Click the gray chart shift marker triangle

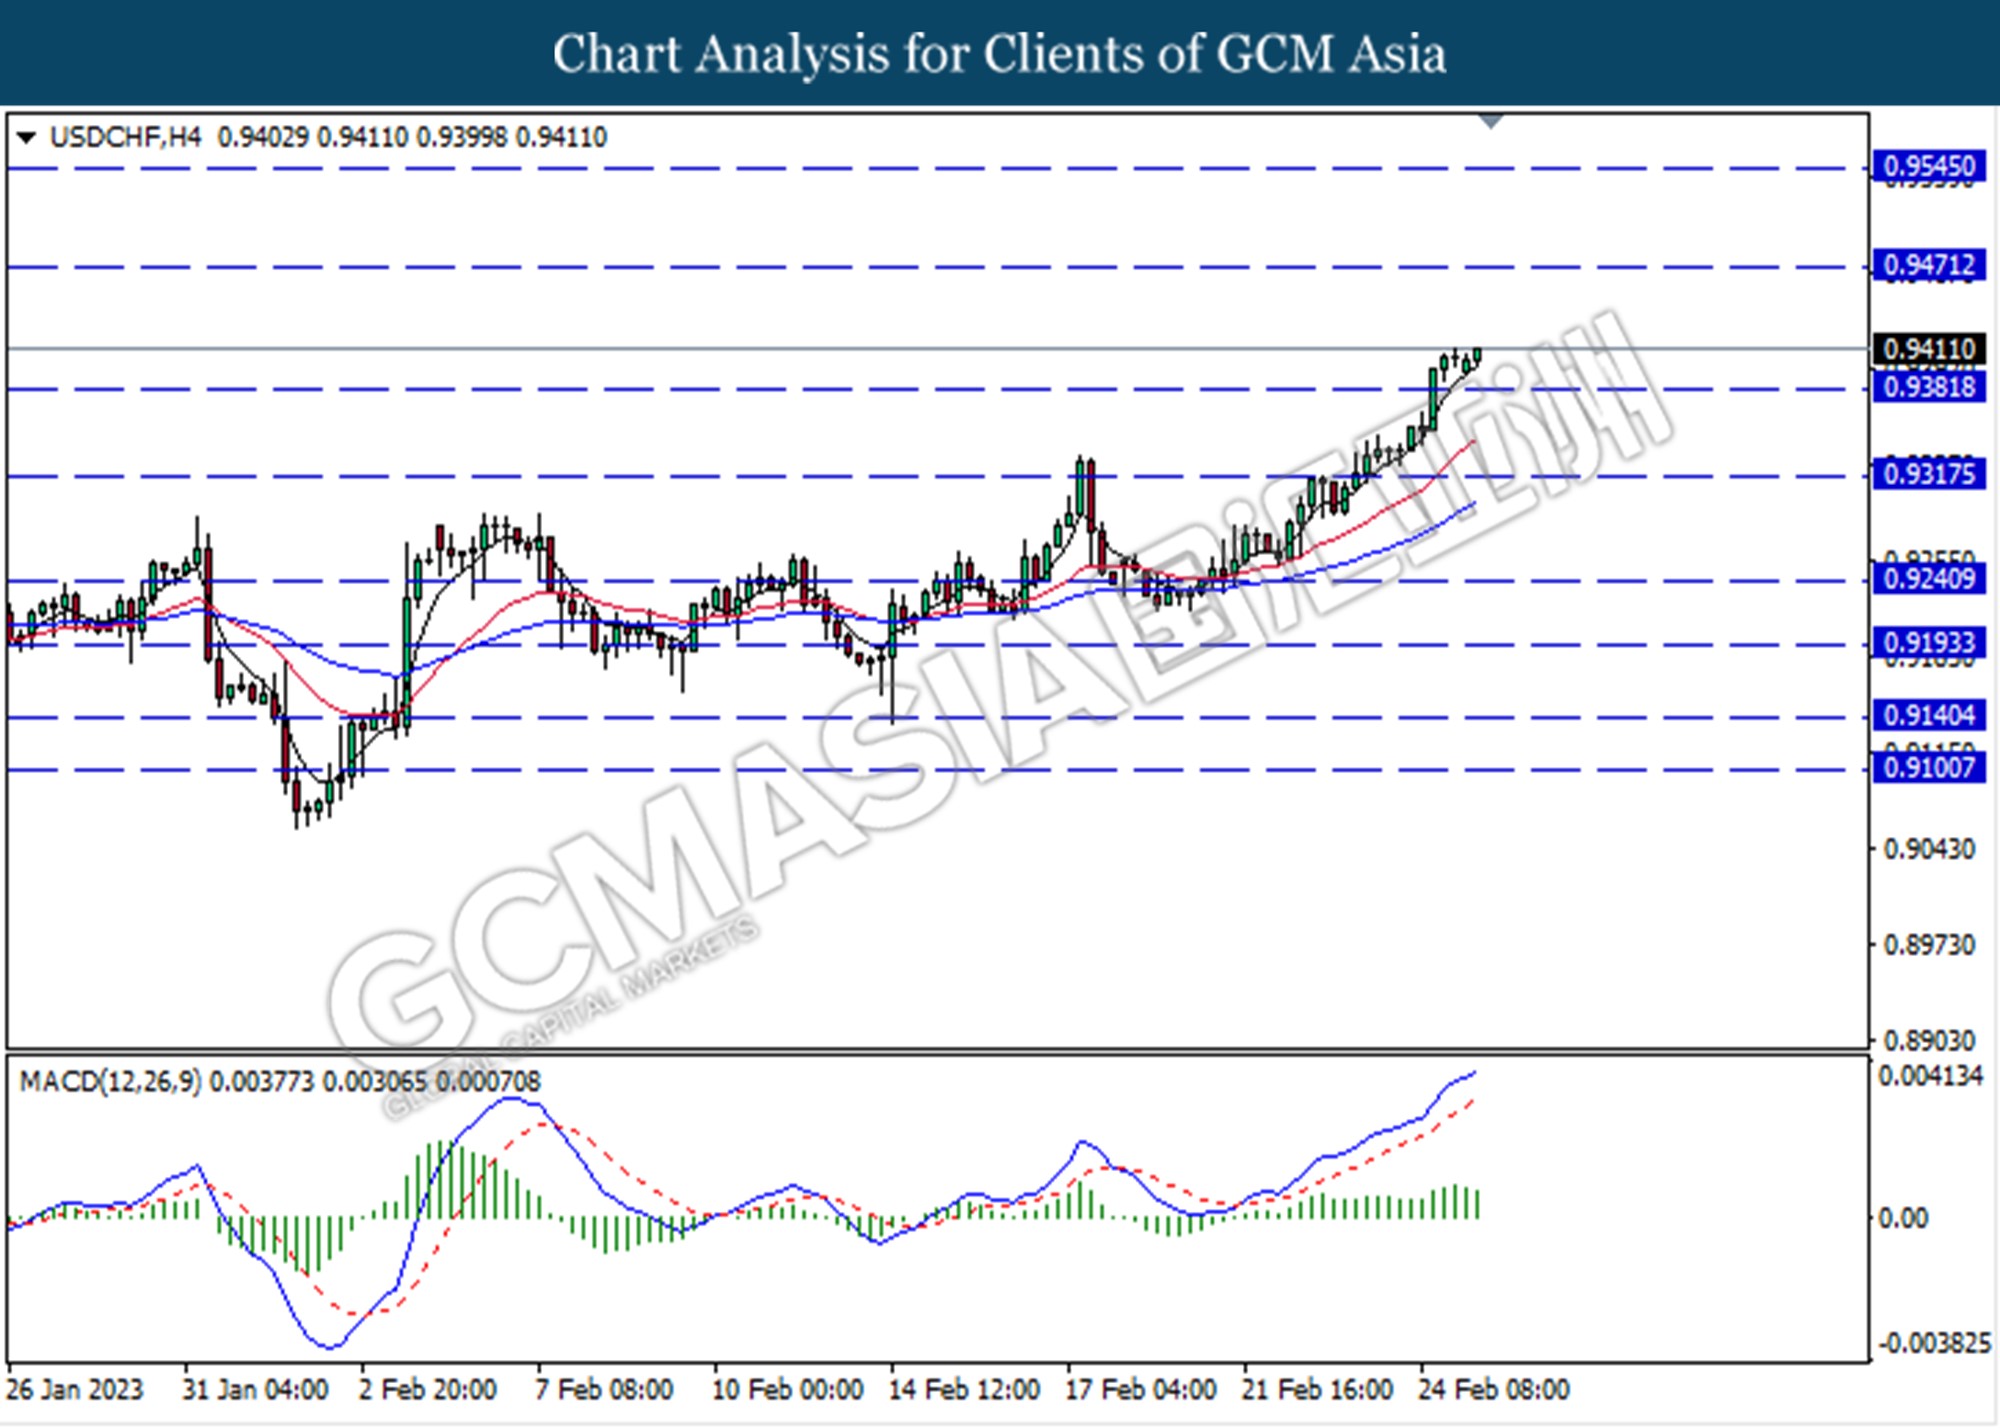(1491, 121)
